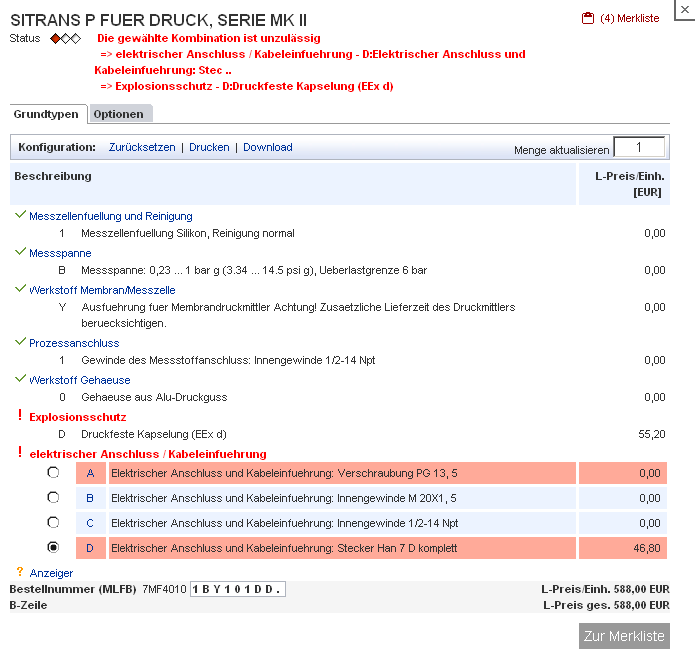Click text 'Messzellenfuellung Silikon, Reinigung normal'
Image resolution: width=695 pixels, height=659 pixels.
click(x=188, y=234)
